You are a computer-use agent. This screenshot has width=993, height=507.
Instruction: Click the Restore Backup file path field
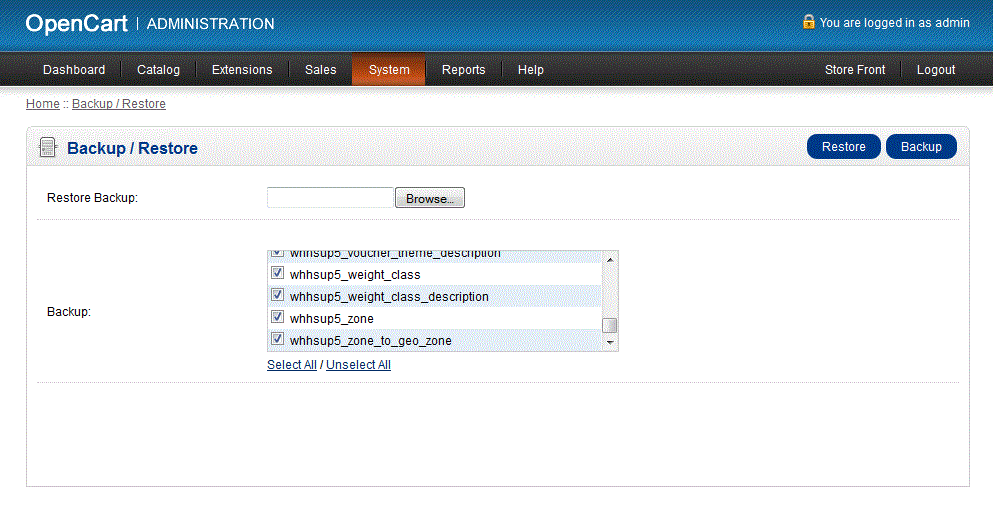pos(330,198)
